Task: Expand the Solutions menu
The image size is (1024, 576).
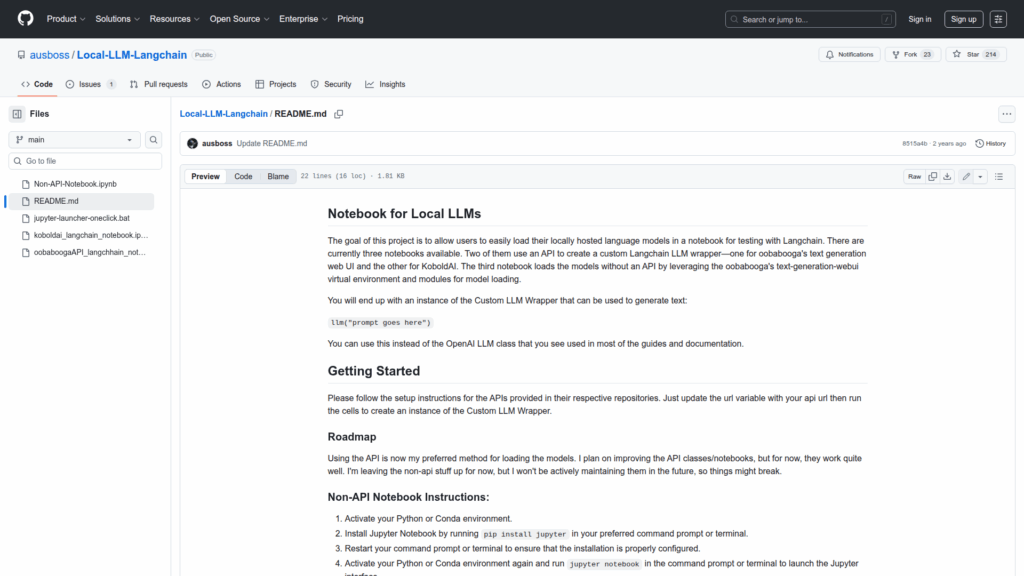Action: (118, 19)
